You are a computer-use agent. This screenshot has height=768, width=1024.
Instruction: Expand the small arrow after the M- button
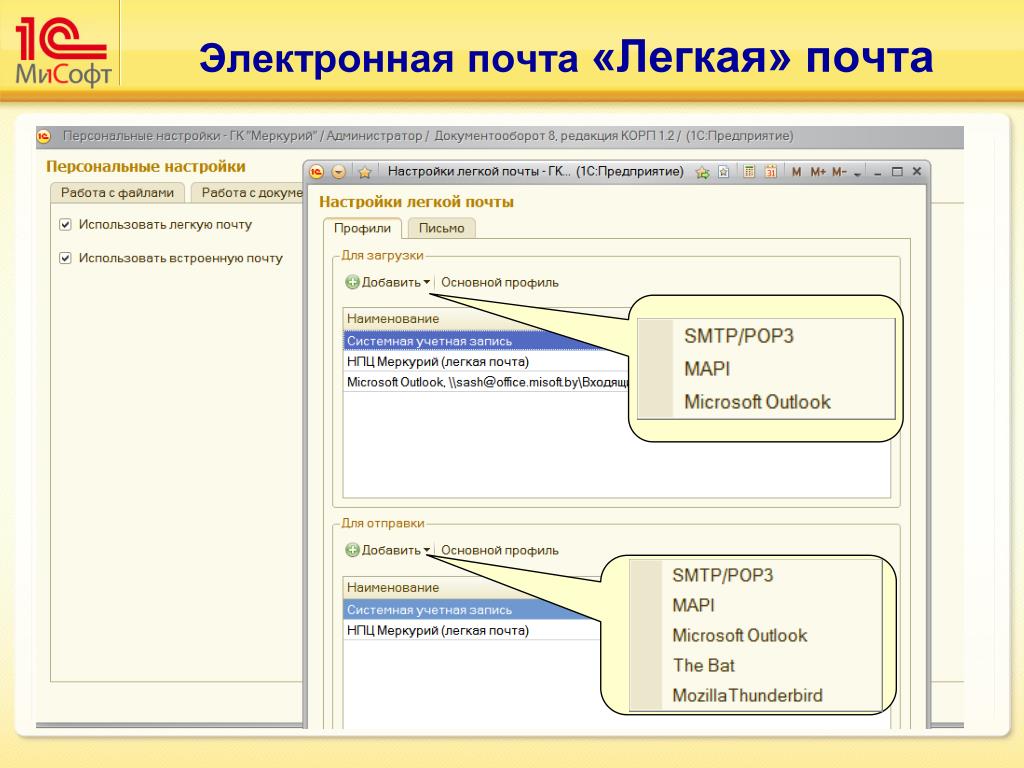point(857,174)
